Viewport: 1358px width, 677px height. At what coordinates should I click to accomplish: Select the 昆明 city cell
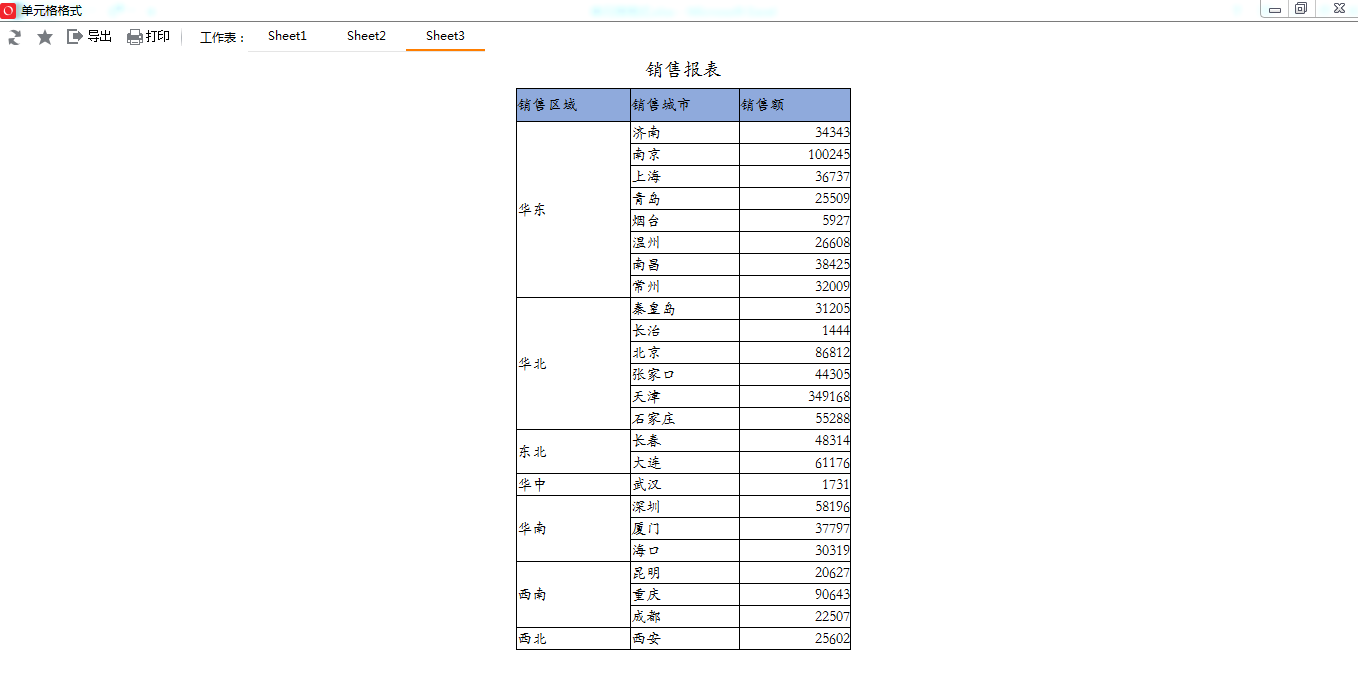(685, 573)
